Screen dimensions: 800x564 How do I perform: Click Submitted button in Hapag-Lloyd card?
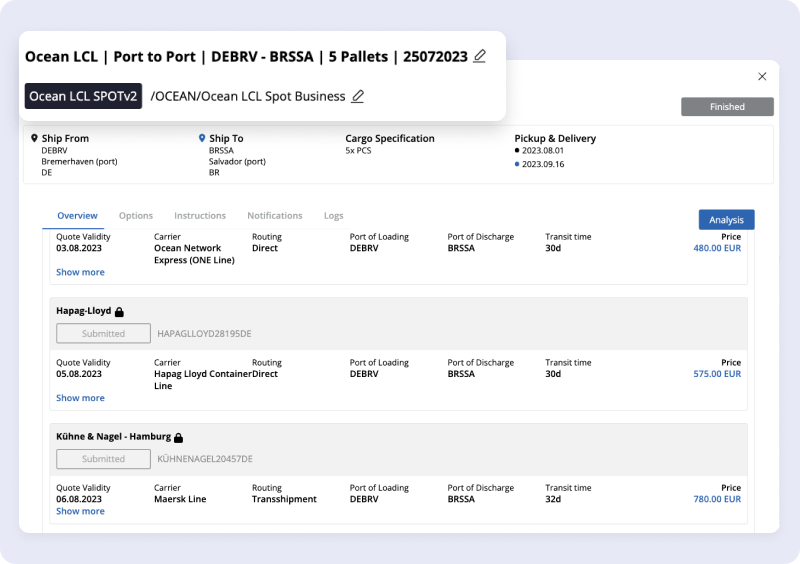coord(104,333)
